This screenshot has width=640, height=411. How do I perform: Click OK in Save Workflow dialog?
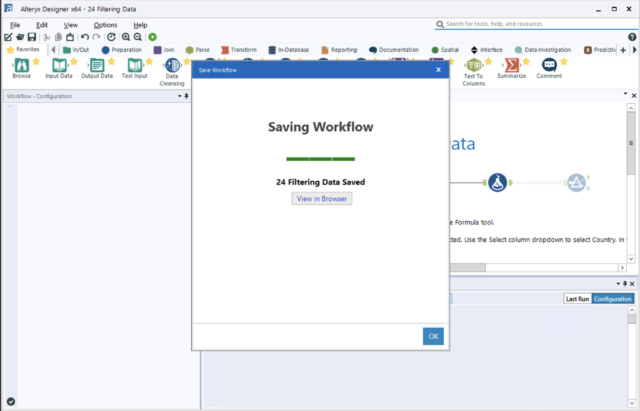pyautogui.click(x=433, y=336)
